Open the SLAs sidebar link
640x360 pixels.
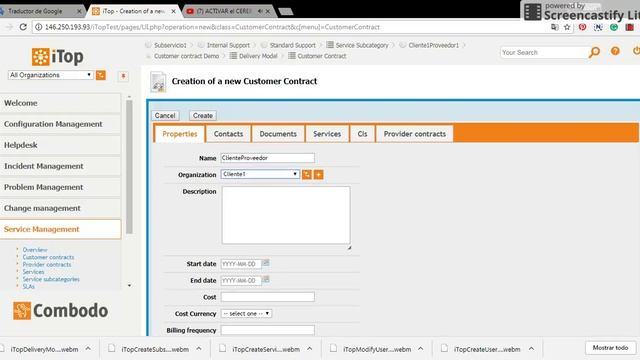pos(29,287)
